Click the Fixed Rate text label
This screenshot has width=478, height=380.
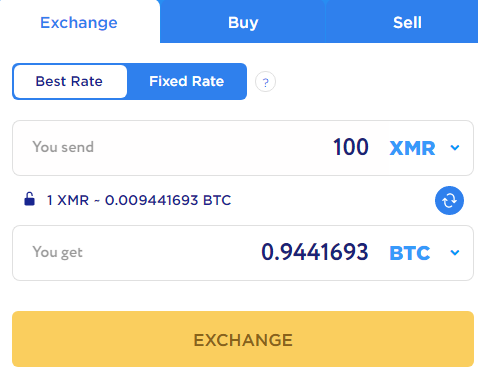tap(187, 81)
